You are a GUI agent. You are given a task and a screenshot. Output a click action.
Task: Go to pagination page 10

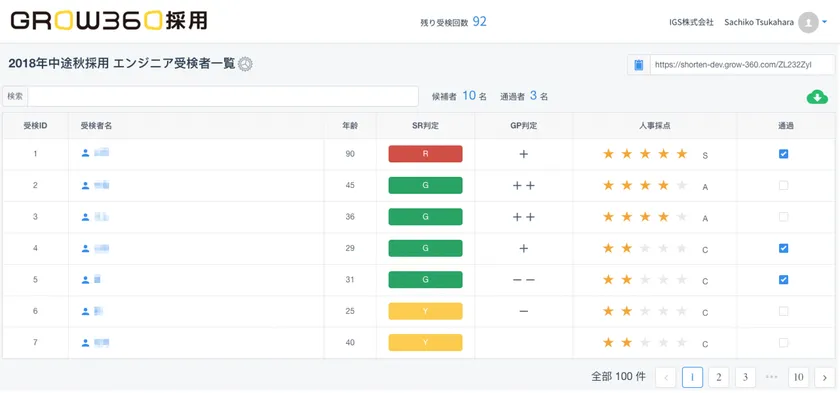(798, 377)
